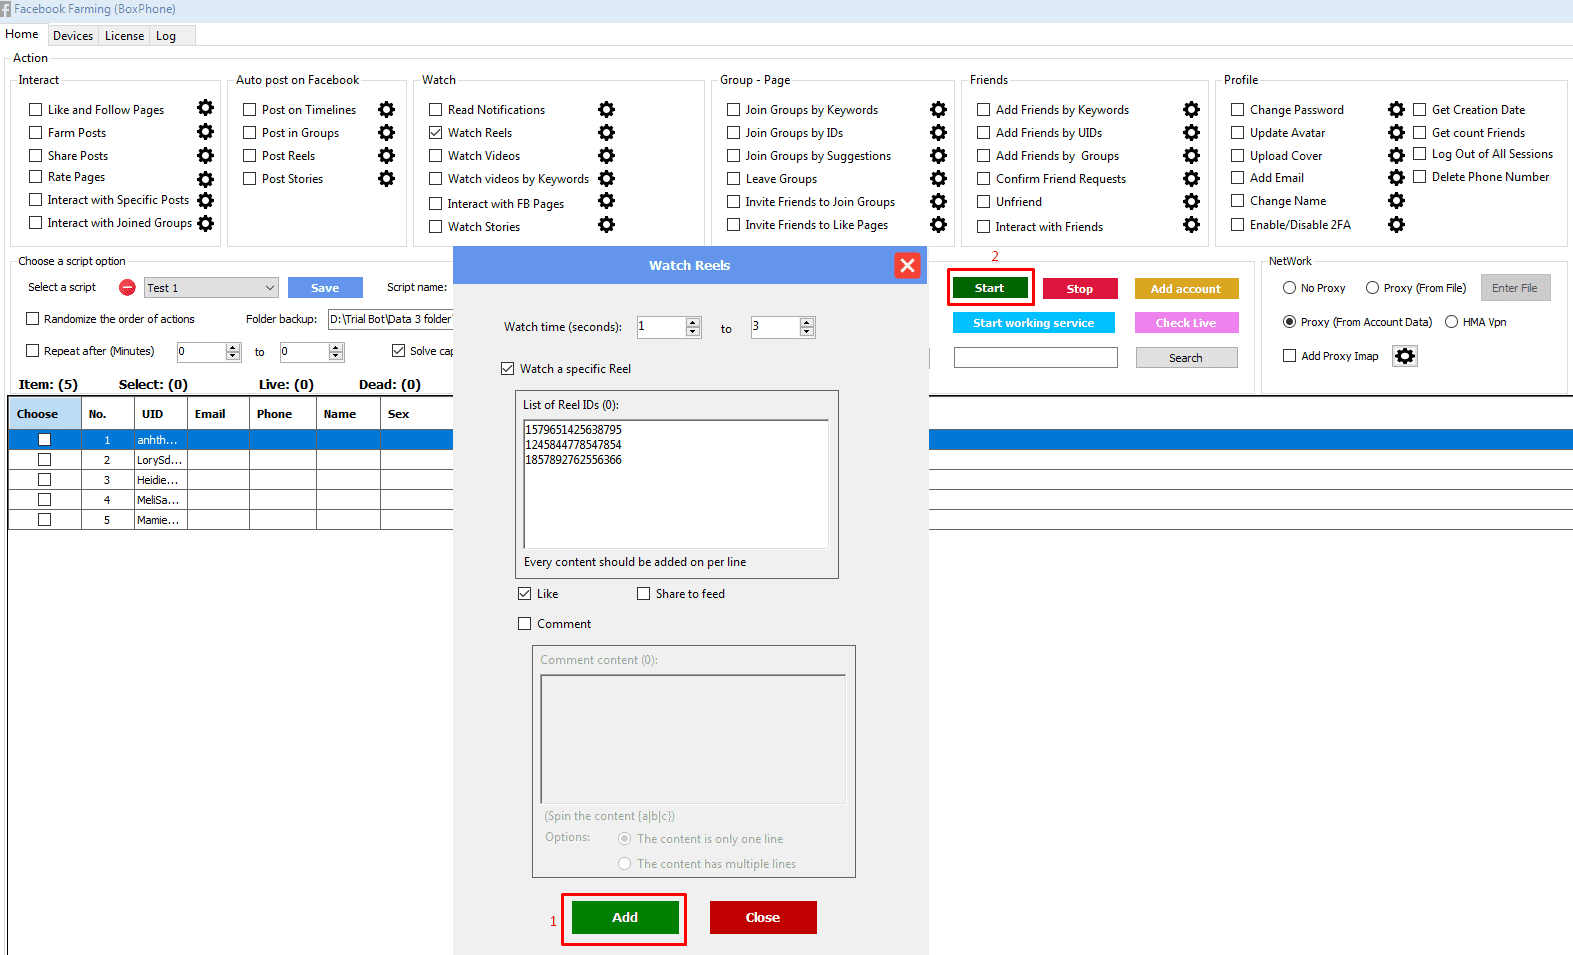
Task: Open settings gear for Watch videos by Keywords
Action: pos(606,178)
